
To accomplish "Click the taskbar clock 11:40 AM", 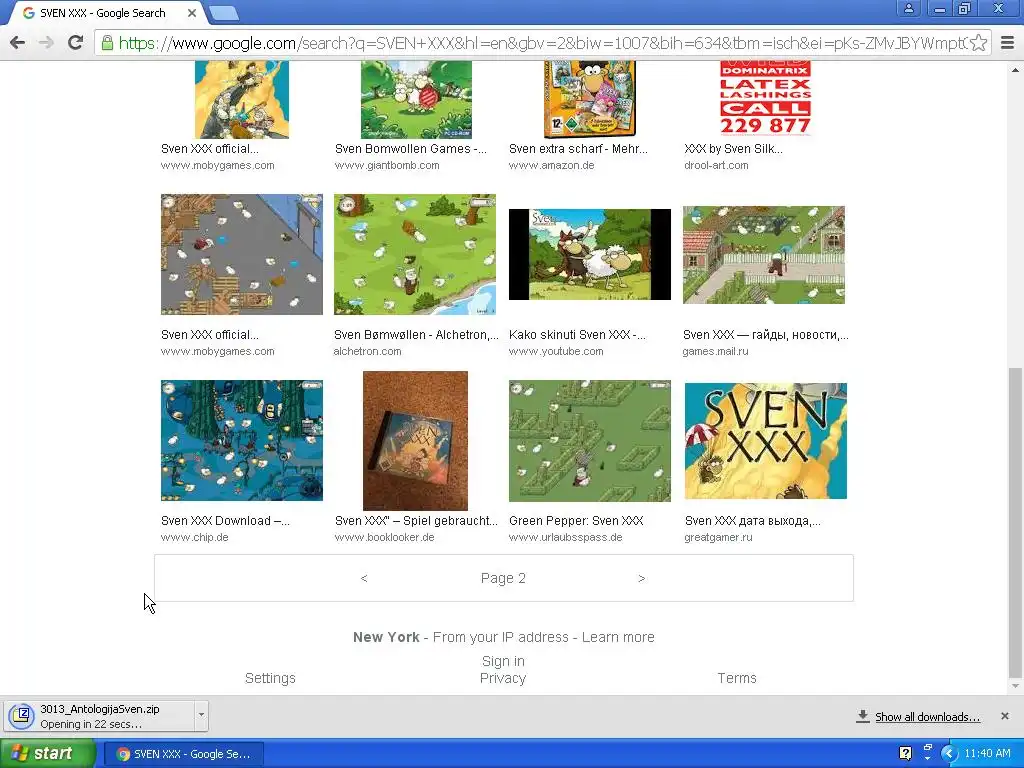I will (x=987, y=754).
